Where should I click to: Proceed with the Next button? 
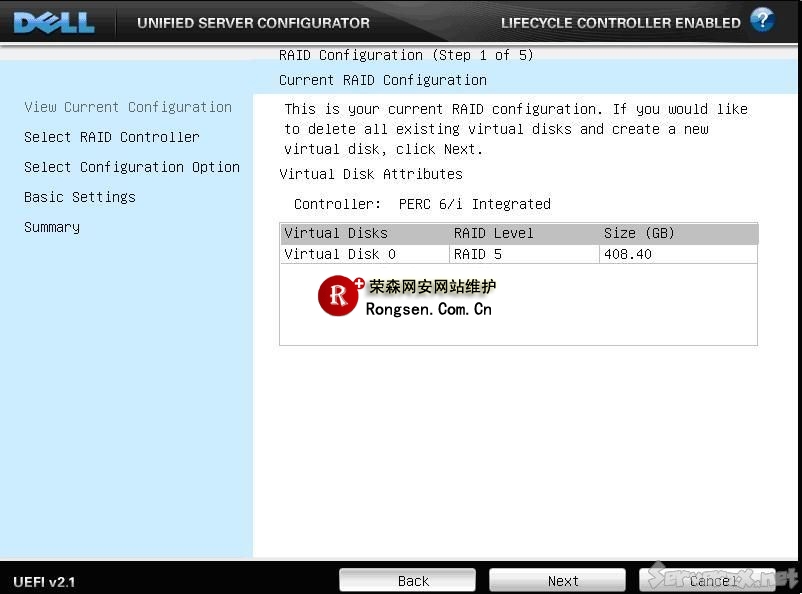(563, 580)
